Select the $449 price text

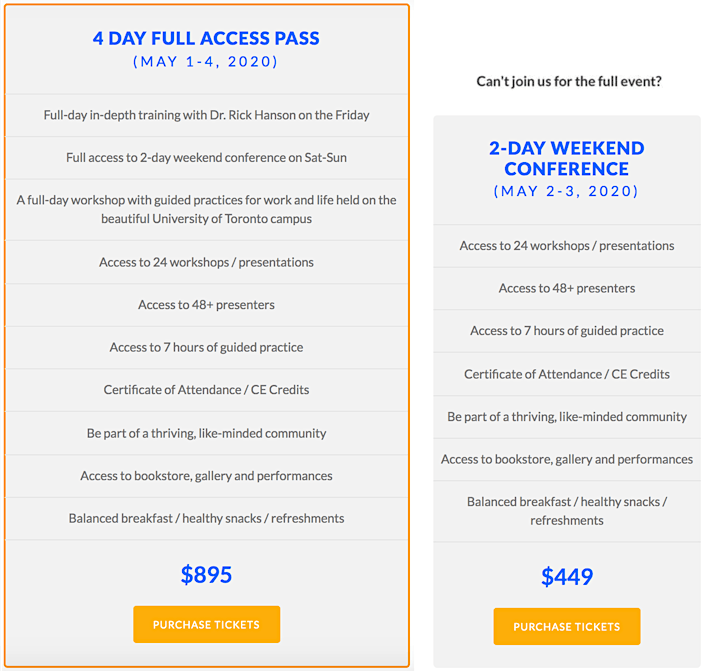(x=567, y=576)
